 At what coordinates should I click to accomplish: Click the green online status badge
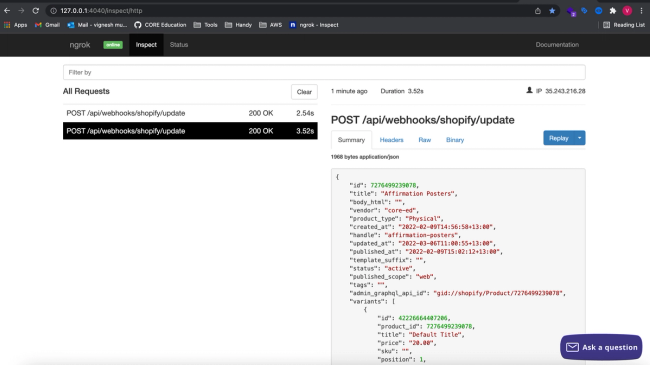(x=113, y=45)
